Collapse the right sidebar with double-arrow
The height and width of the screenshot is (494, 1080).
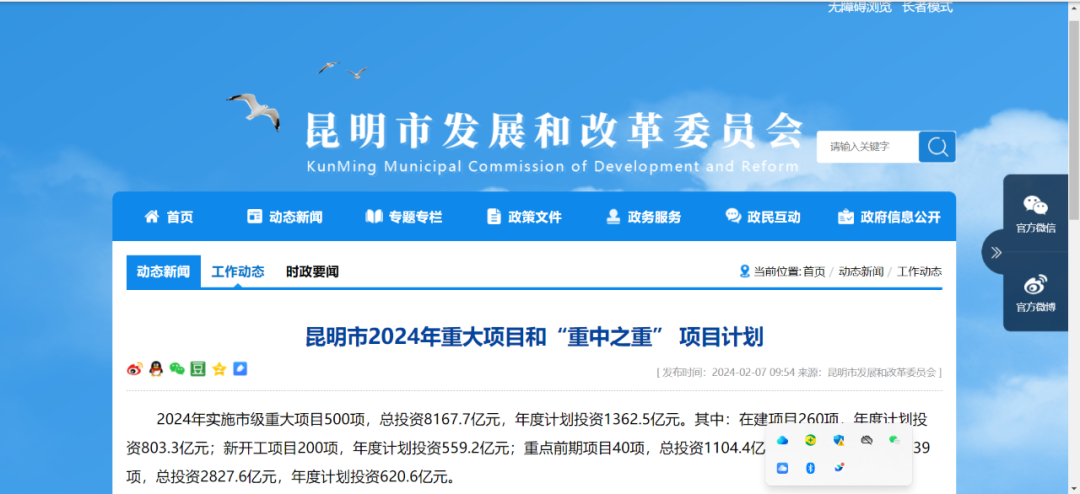pos(996,252)
